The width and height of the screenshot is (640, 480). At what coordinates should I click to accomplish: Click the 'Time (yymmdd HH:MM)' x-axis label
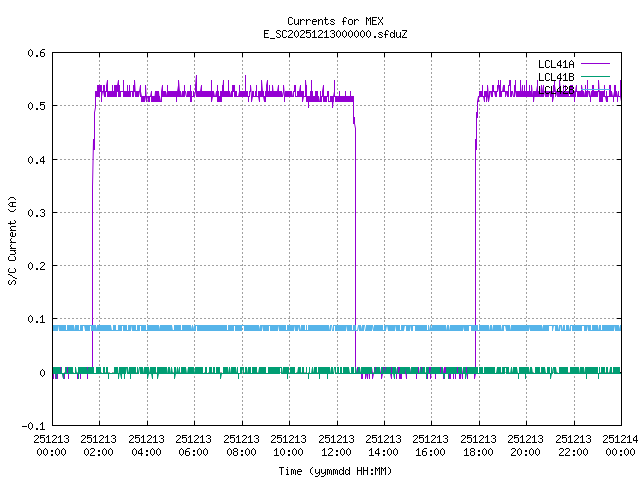335,471
